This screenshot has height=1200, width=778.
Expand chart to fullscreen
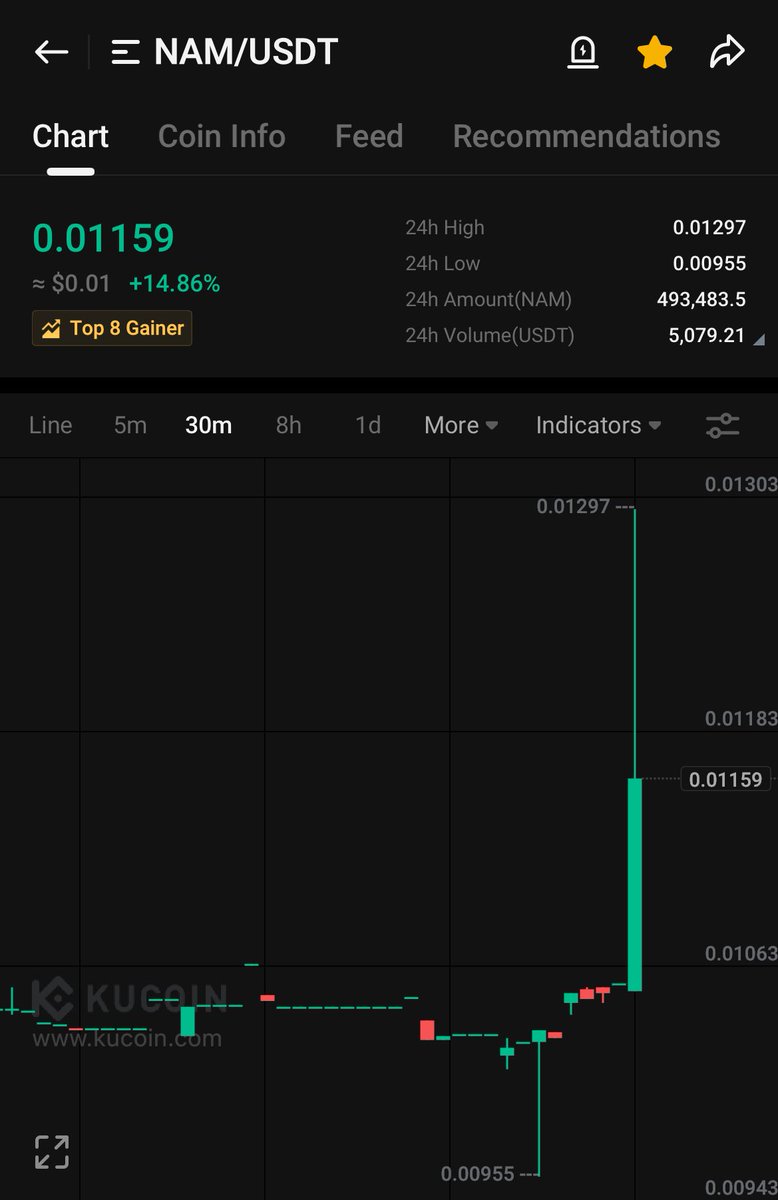click(52, 1151)
